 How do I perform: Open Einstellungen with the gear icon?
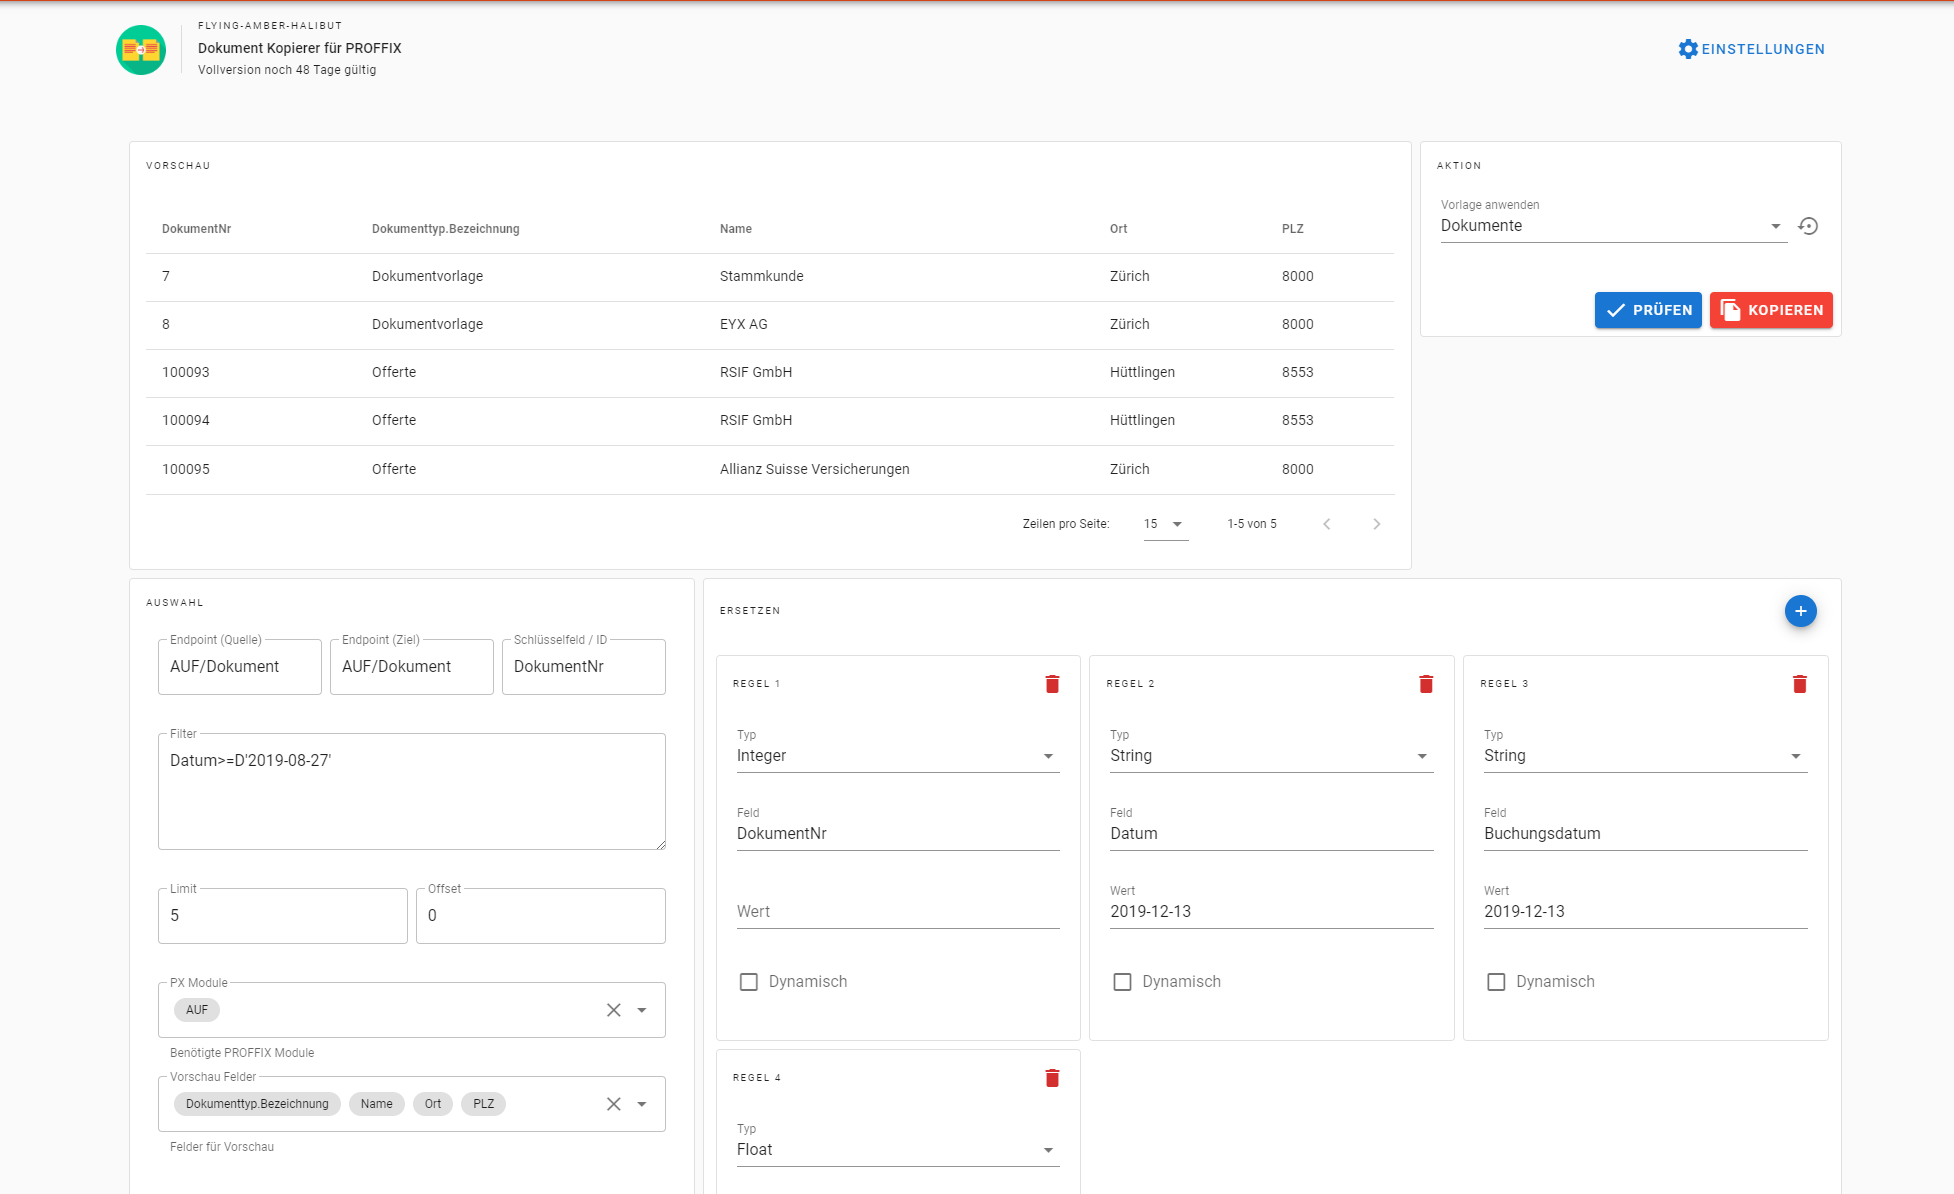point(1688,49)
